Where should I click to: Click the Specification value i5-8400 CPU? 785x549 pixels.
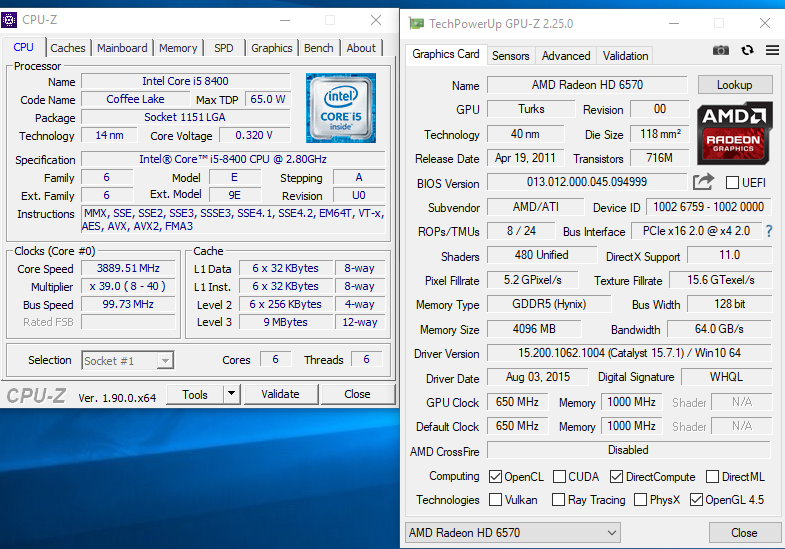[233, 159]
